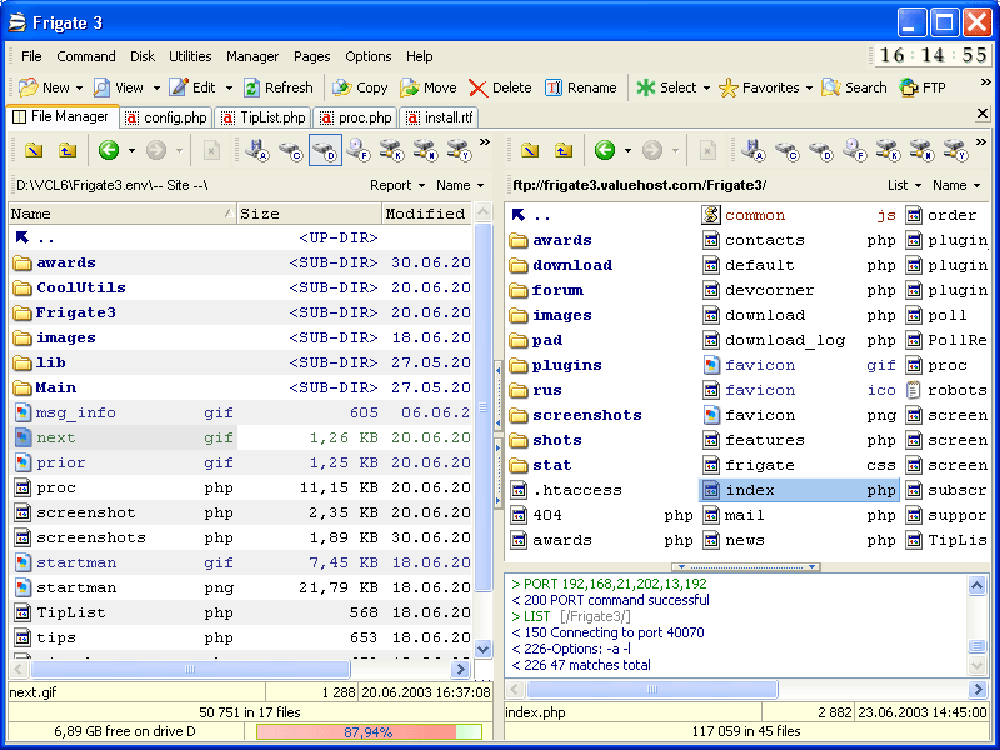
Task: Open the Manager menu
Action: (x=253, y=56)
